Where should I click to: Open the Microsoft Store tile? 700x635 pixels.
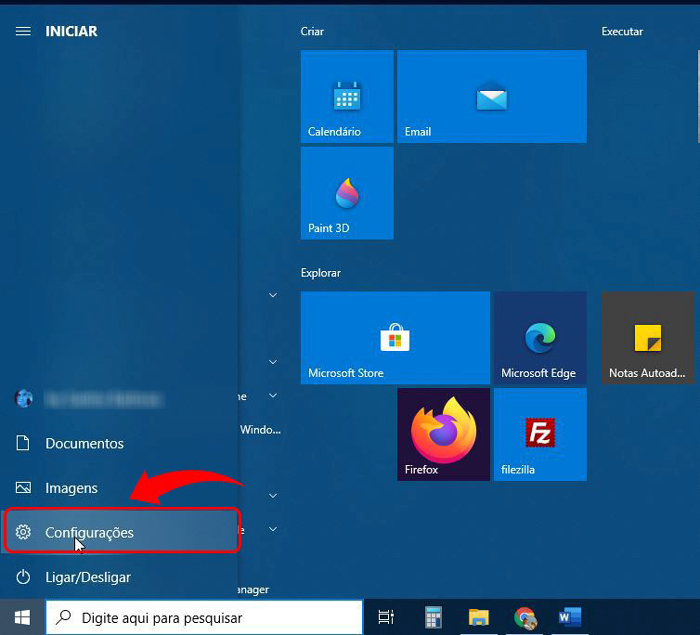(x=395, y=338)
